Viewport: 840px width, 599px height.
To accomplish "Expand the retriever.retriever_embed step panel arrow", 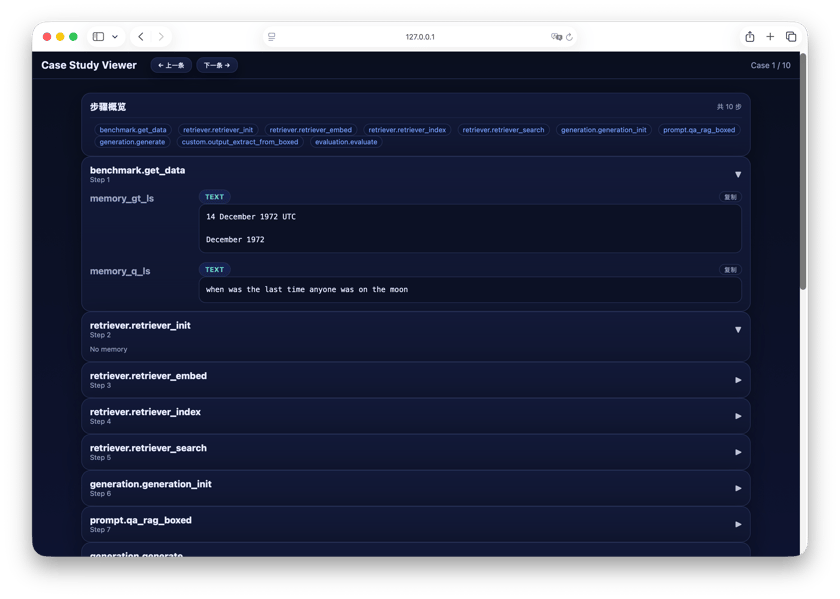I will tap(738, 380).
